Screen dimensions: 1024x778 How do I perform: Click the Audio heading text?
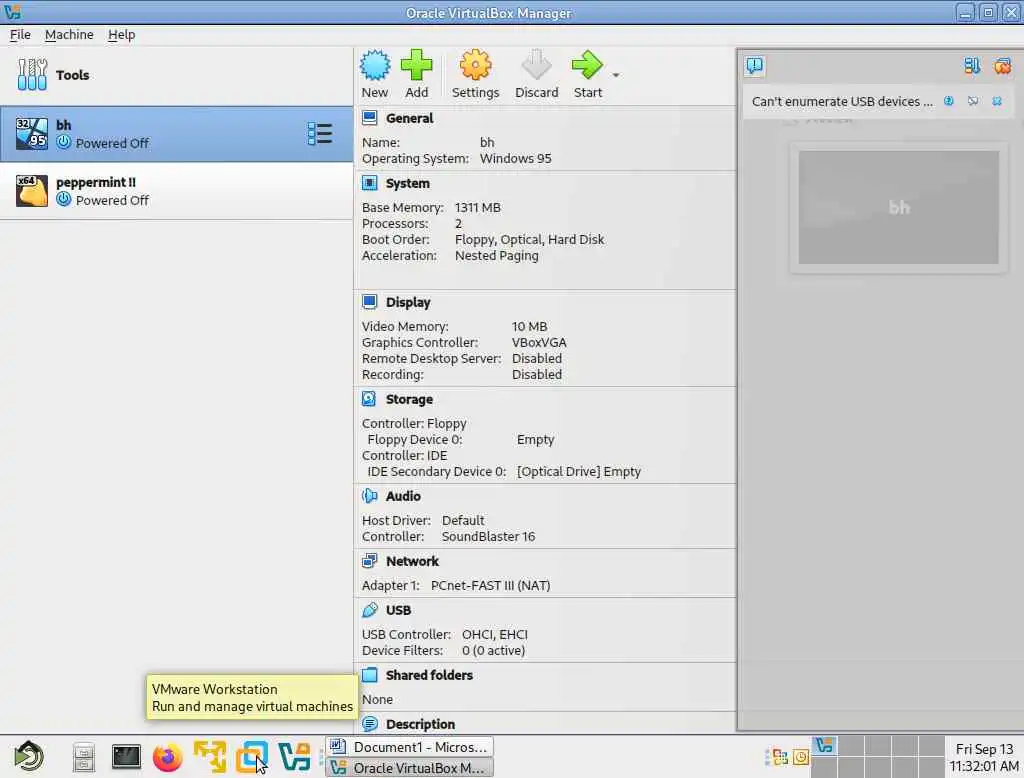pos(403,496)
